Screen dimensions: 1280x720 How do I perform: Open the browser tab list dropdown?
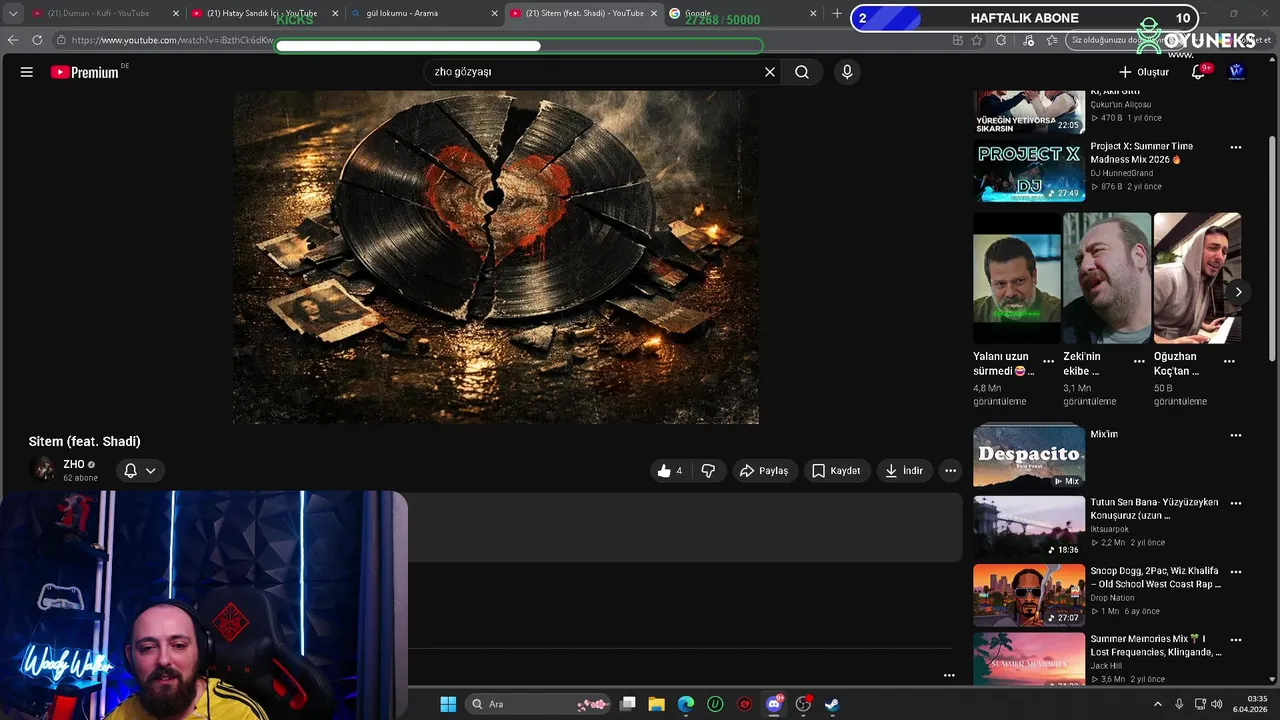[13, 13]
